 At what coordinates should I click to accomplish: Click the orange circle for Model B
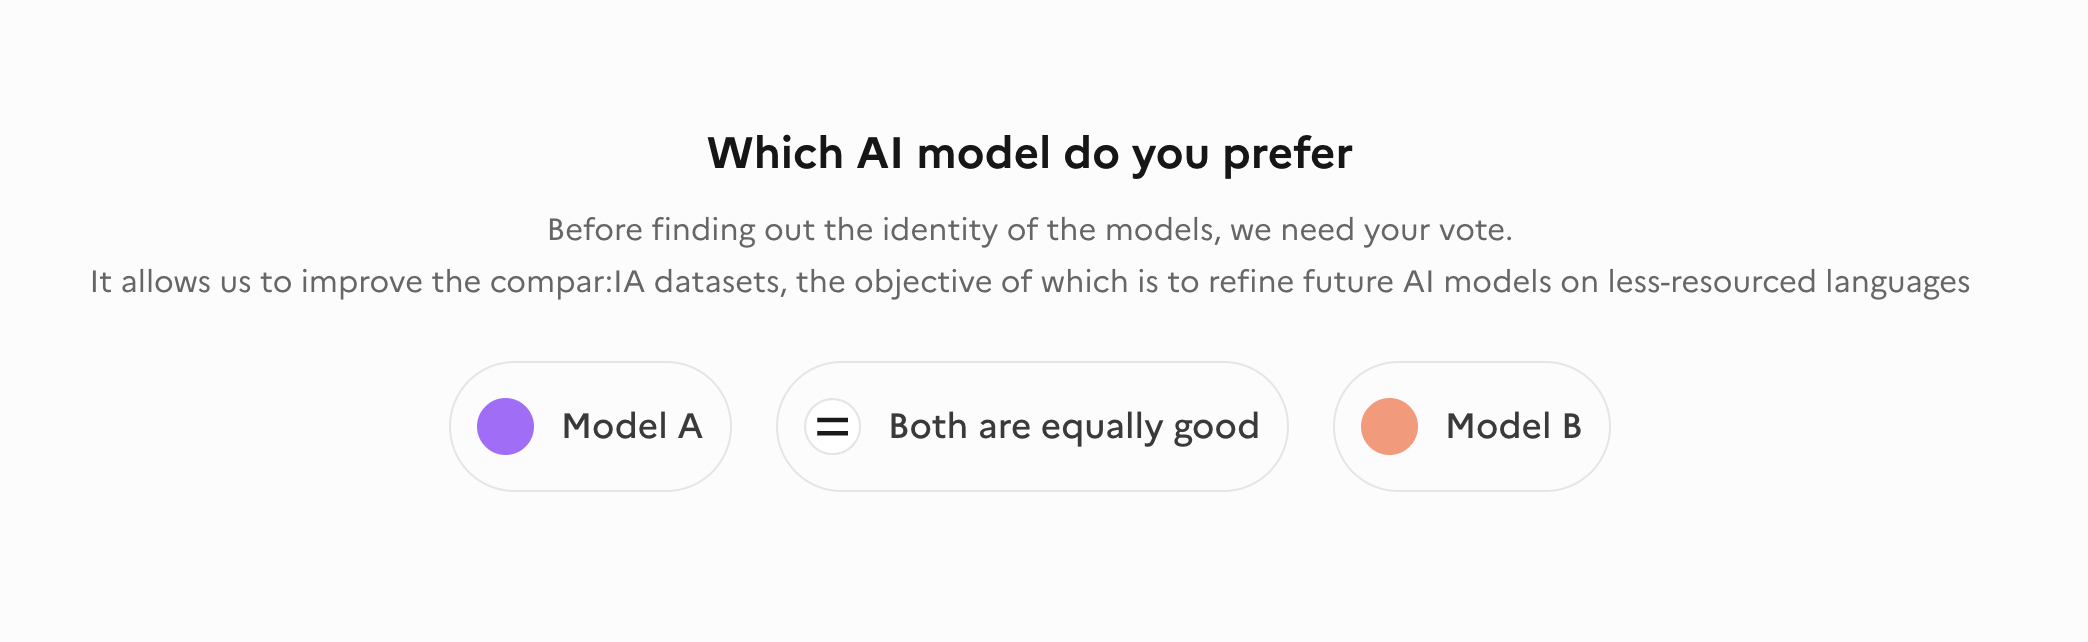1389,427
